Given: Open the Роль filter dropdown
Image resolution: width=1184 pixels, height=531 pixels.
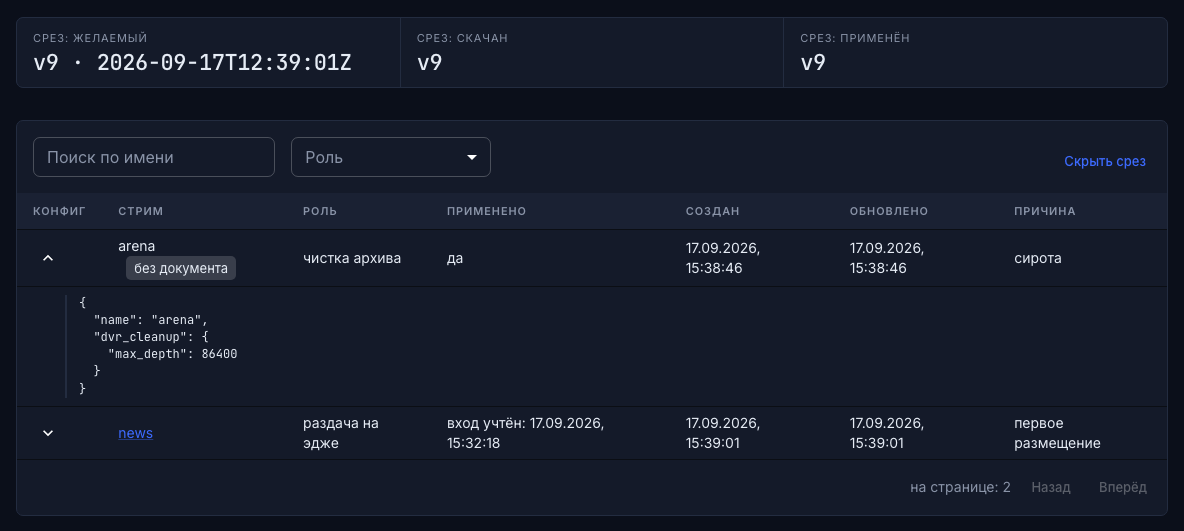Looking at the screenshot, I should (390, 157).
